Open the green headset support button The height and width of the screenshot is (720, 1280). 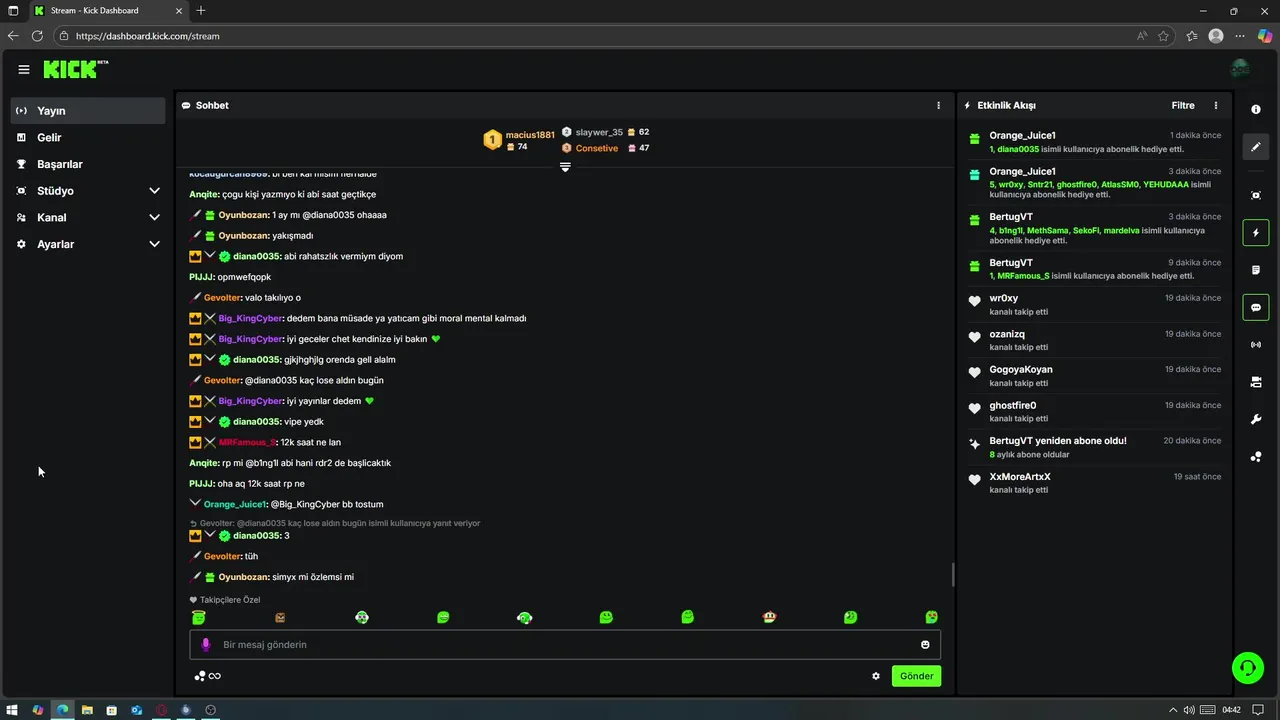pos(1248,668)
